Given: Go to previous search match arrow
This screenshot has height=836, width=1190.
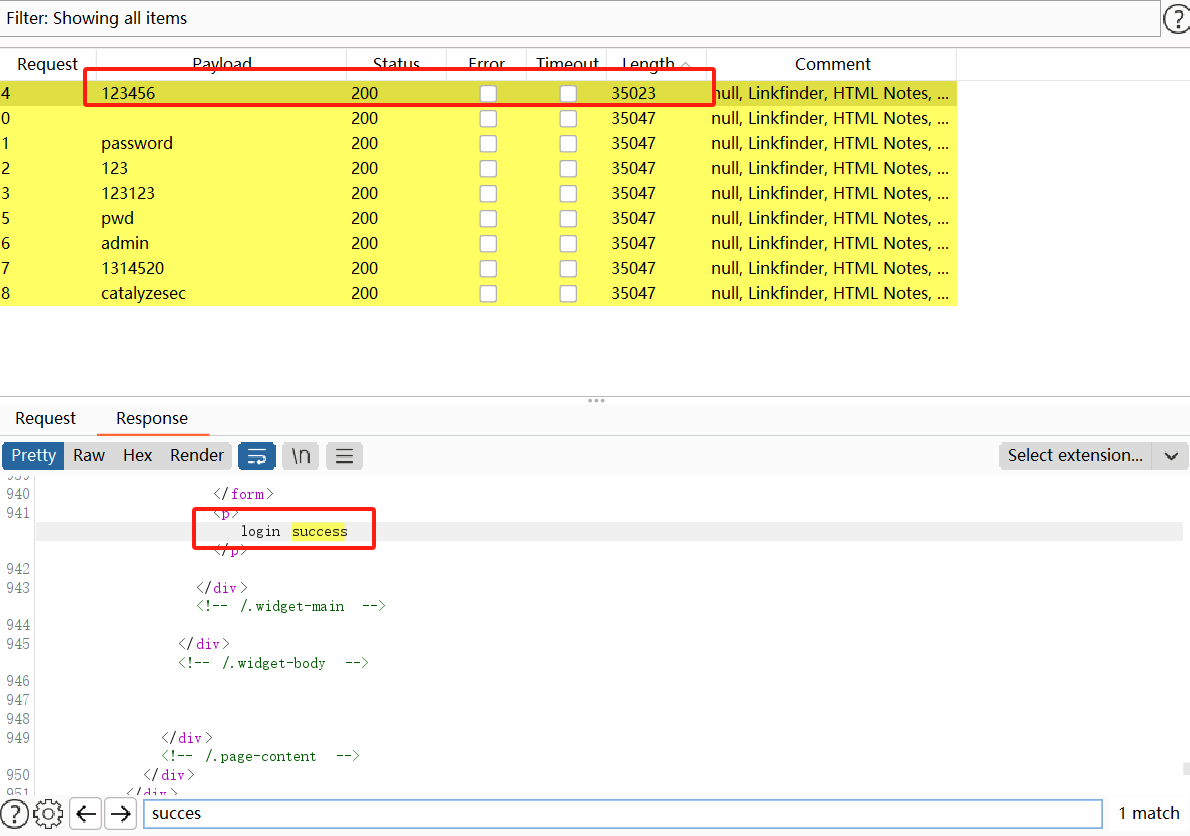Looking at the screenshot, I should point(86,814).
